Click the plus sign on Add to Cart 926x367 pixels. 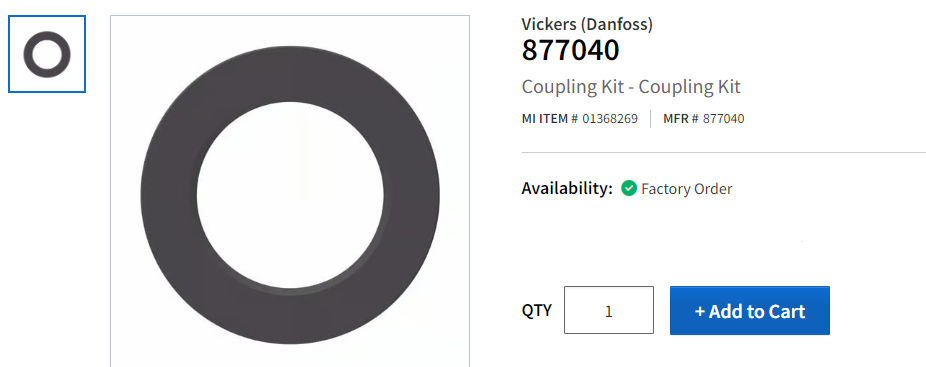[x=700, y=311]
